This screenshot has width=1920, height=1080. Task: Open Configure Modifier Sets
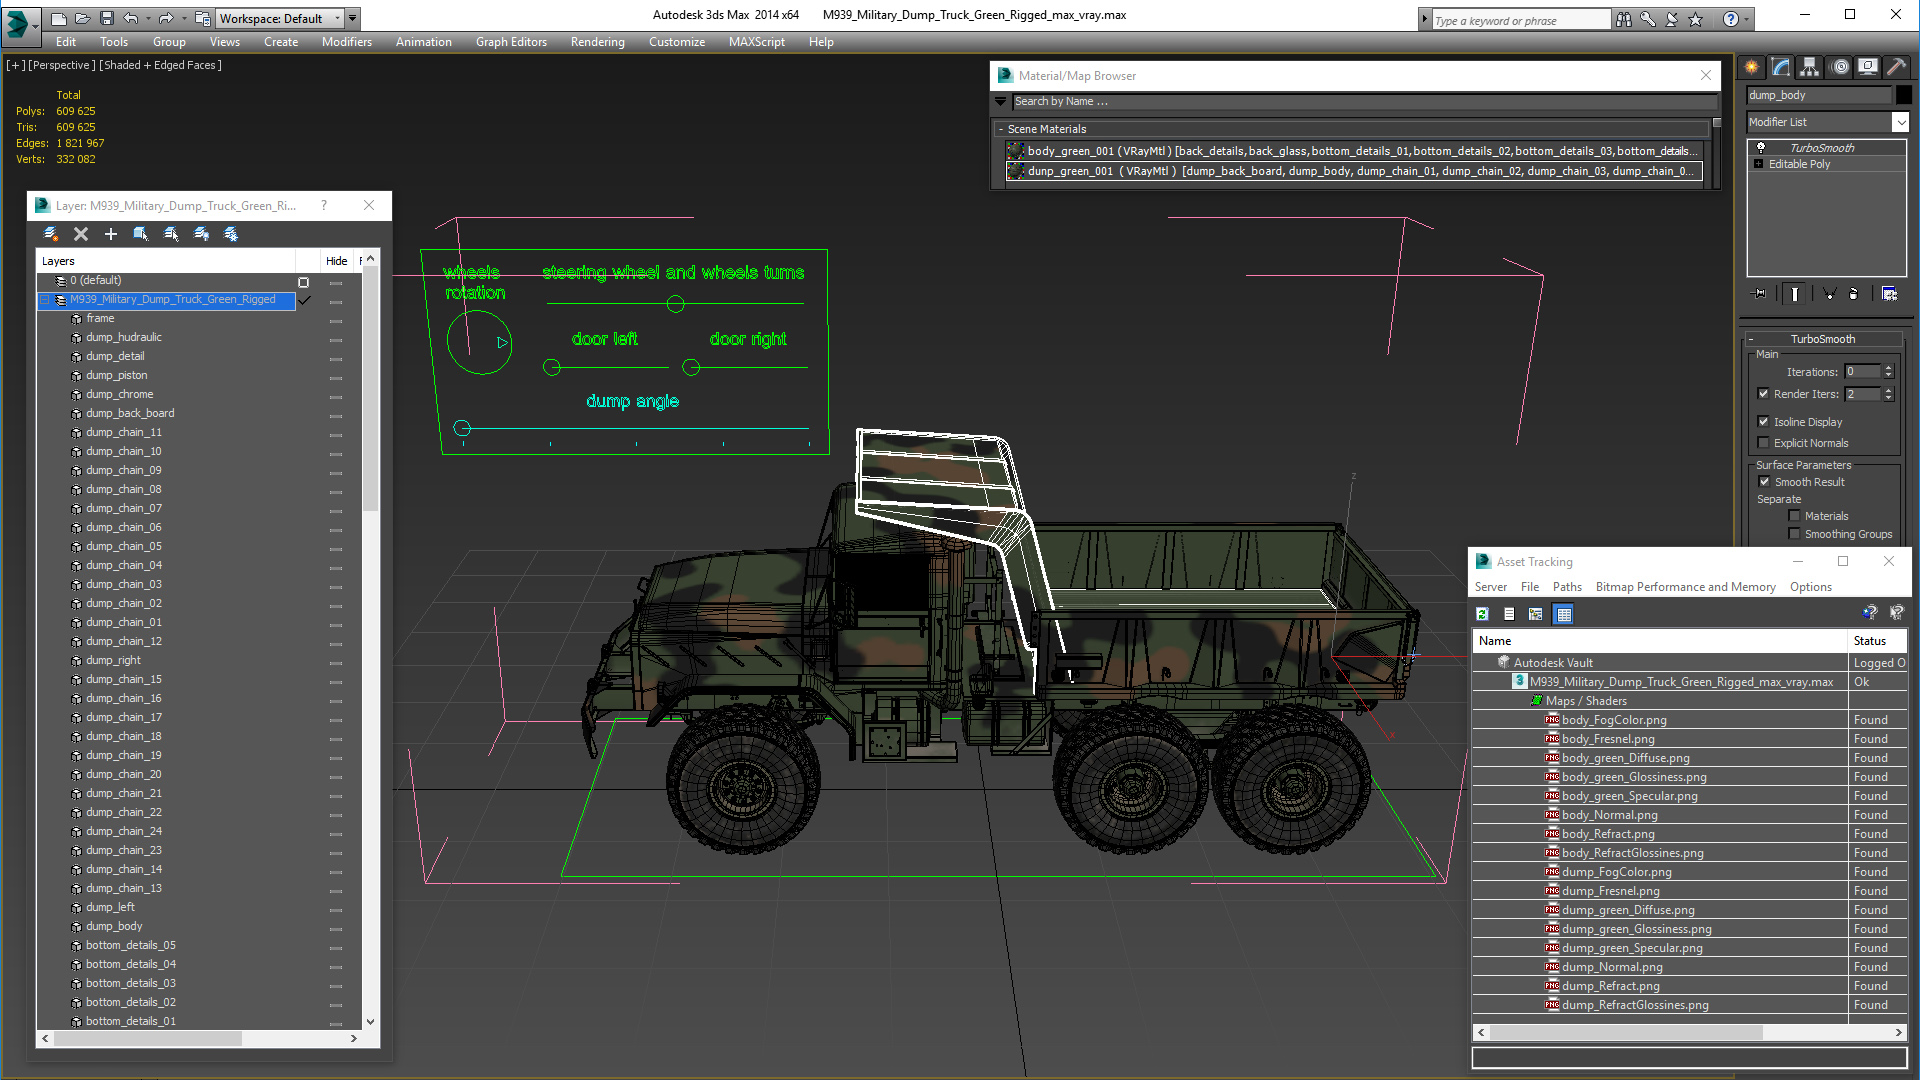(x=1889, y=294)
